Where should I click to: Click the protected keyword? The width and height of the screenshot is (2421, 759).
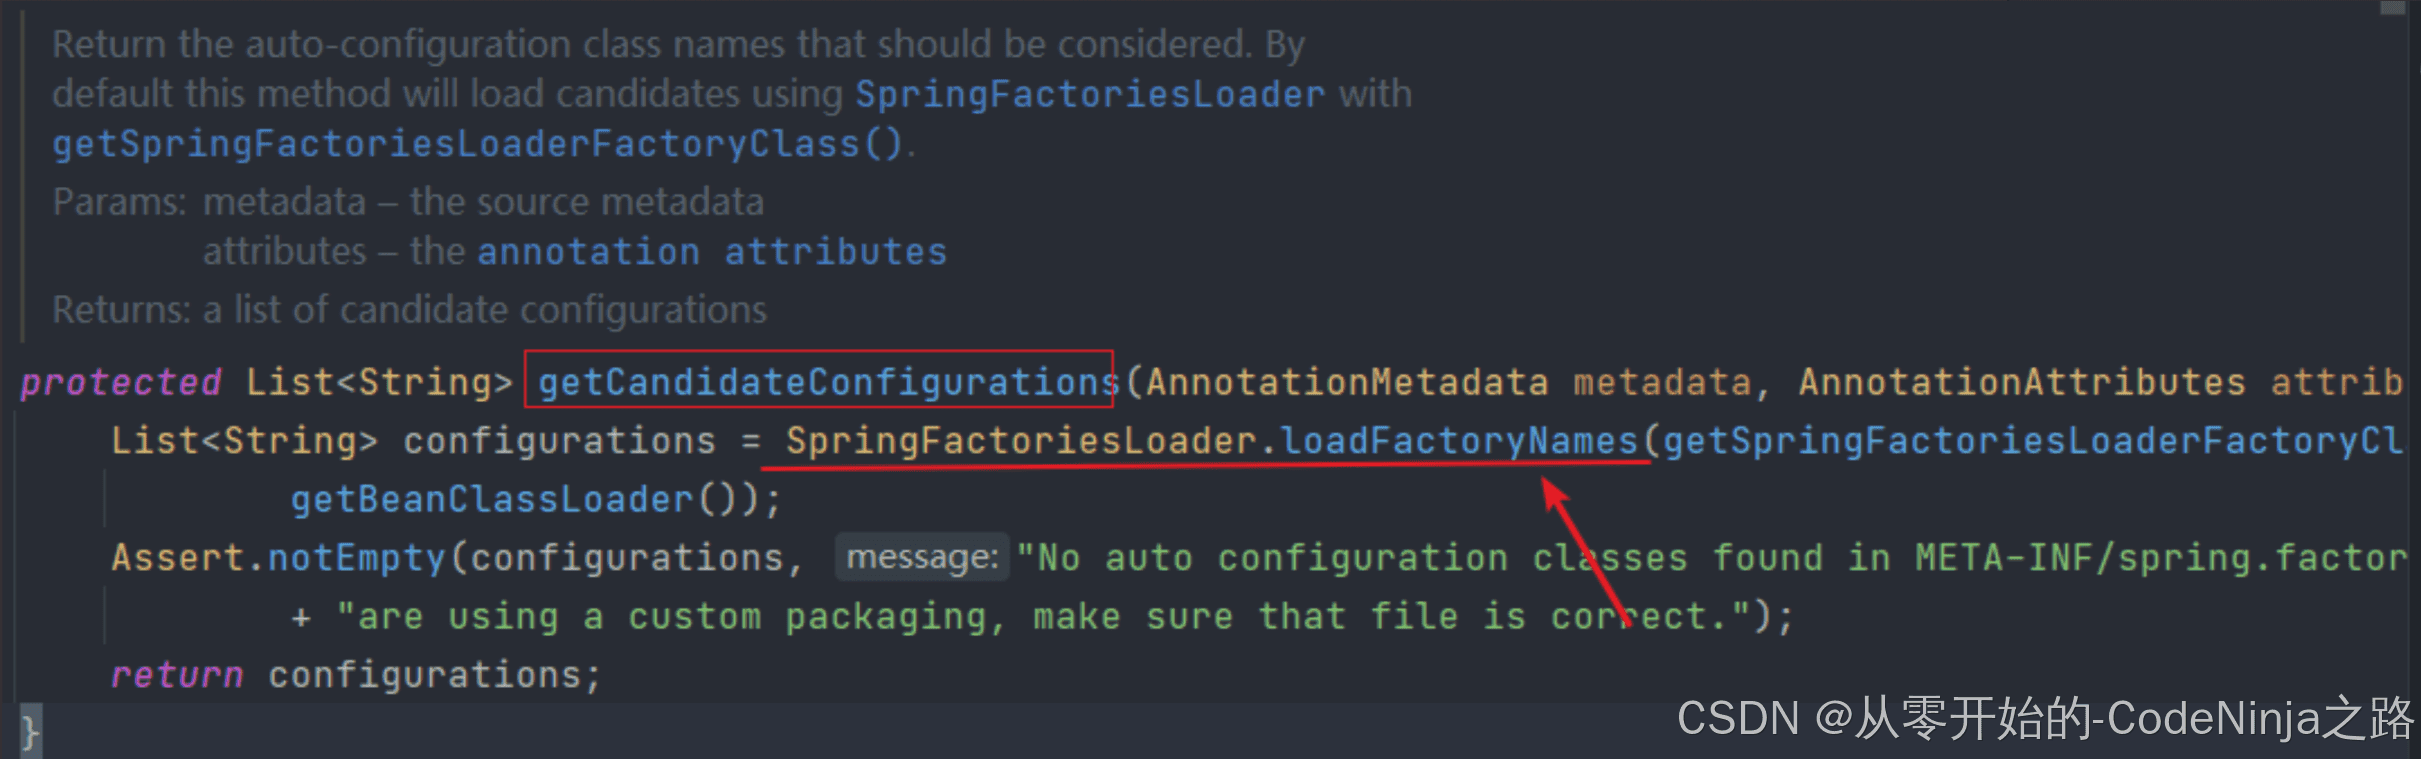(x=121, y=382)
